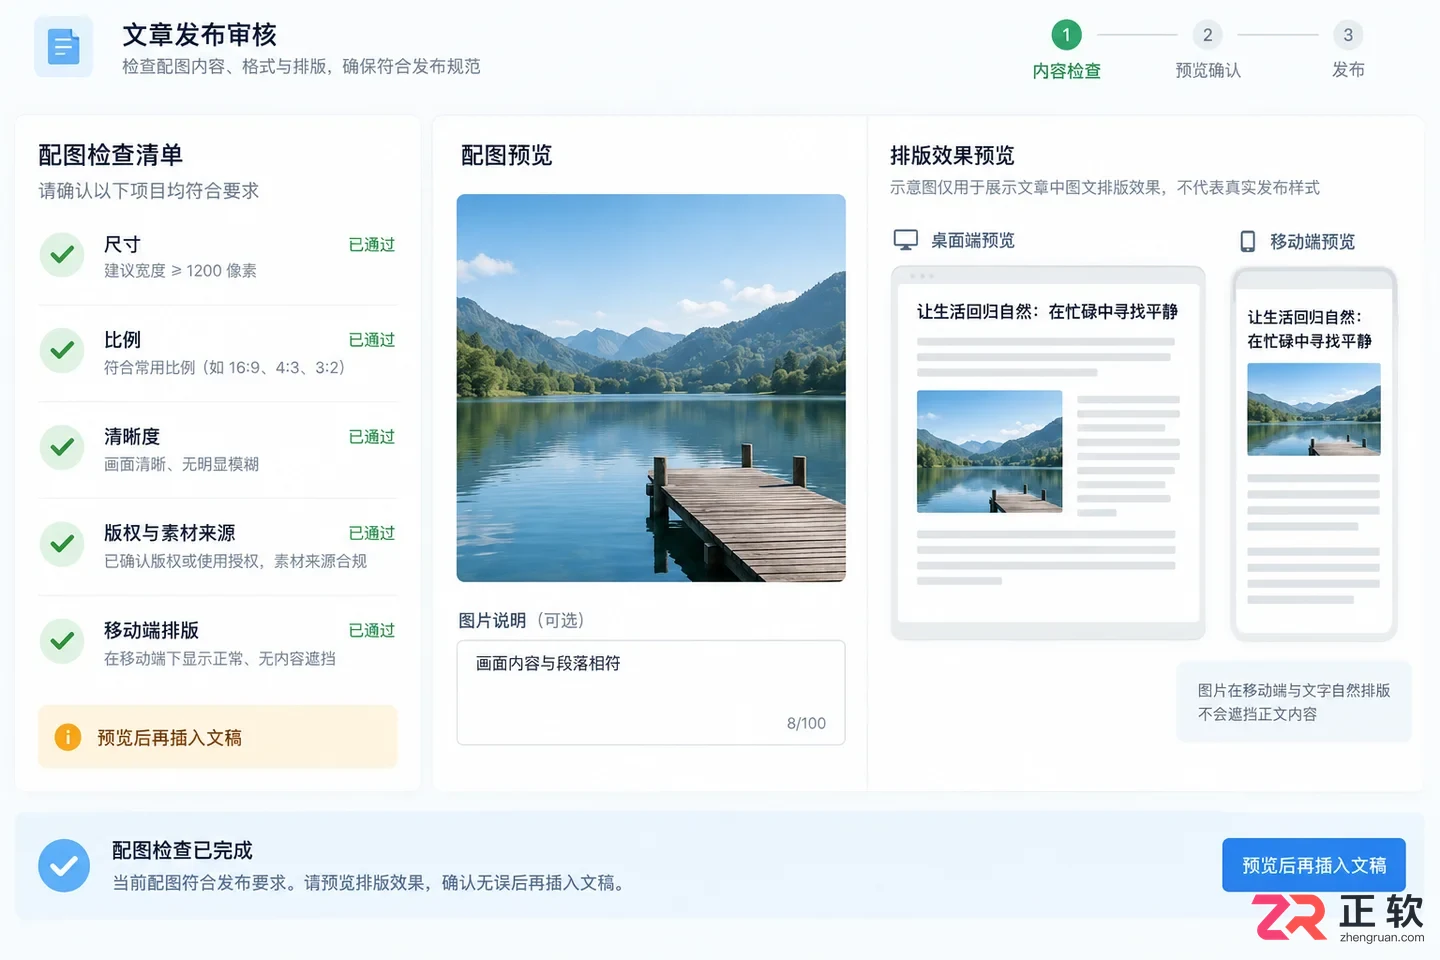Screen dimensions: 1440x960
Task: Click the 8/100 character counter
Action: point(806,723)
